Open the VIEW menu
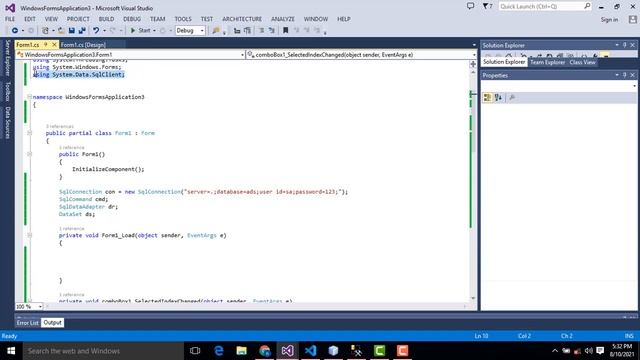Image resolution: width=640 pixels, height=360 pixels. click(51, 19)
